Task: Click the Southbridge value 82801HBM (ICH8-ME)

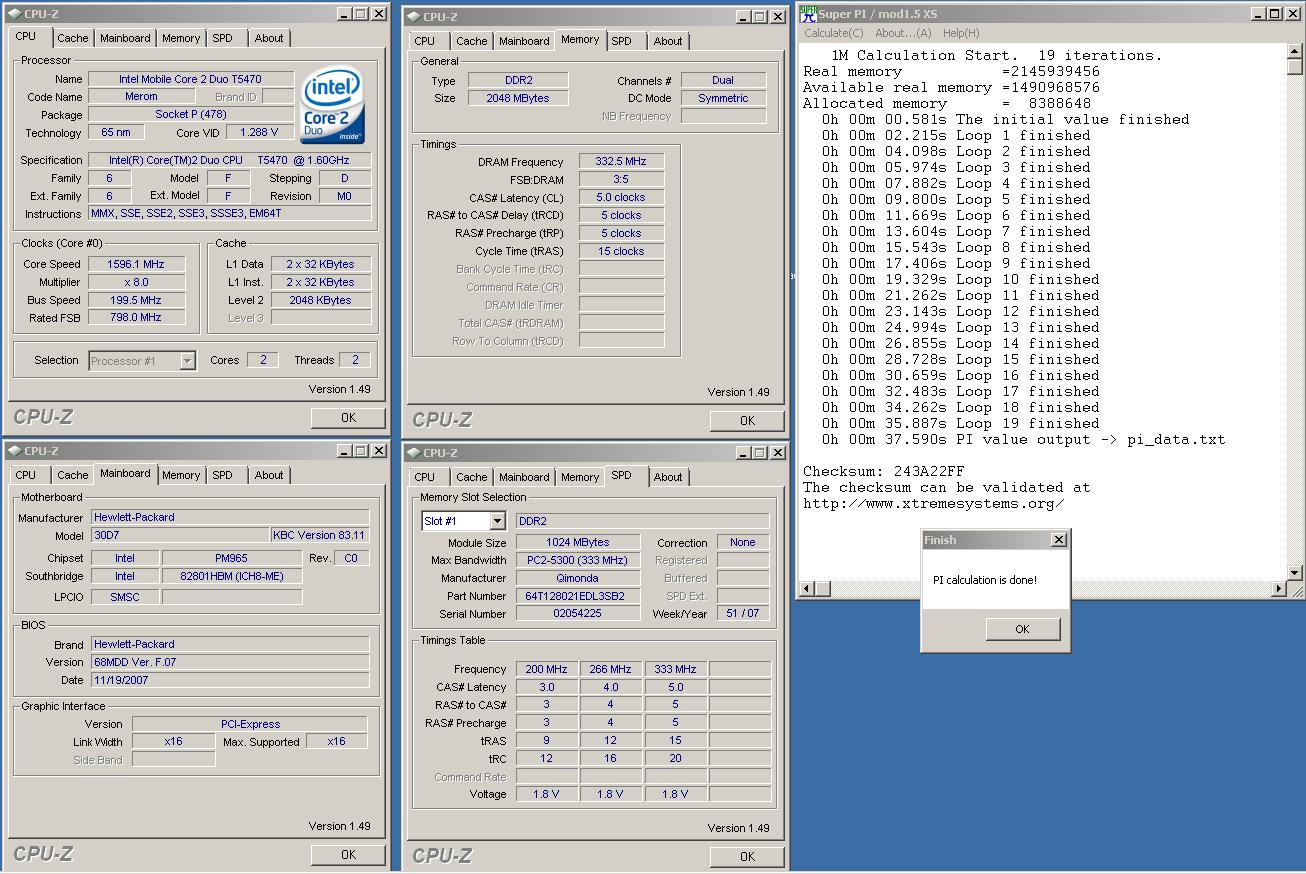Action: 231,576
